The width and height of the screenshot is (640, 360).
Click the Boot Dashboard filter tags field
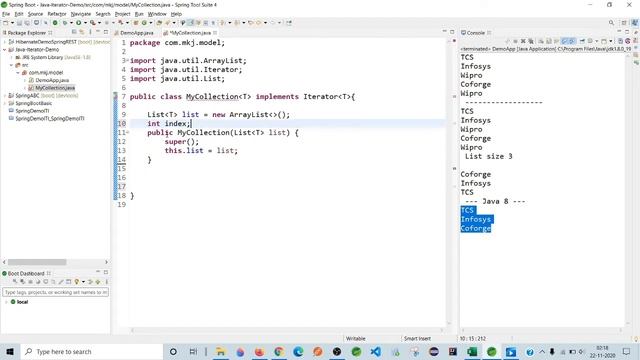tap(56, 292)
